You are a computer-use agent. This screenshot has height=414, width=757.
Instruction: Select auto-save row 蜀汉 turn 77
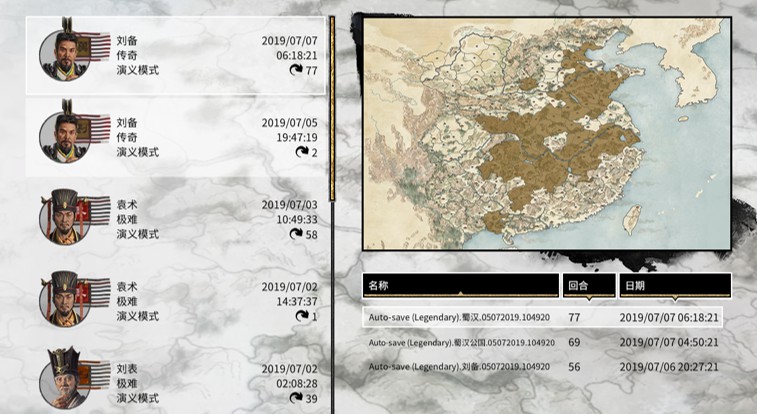542,317
